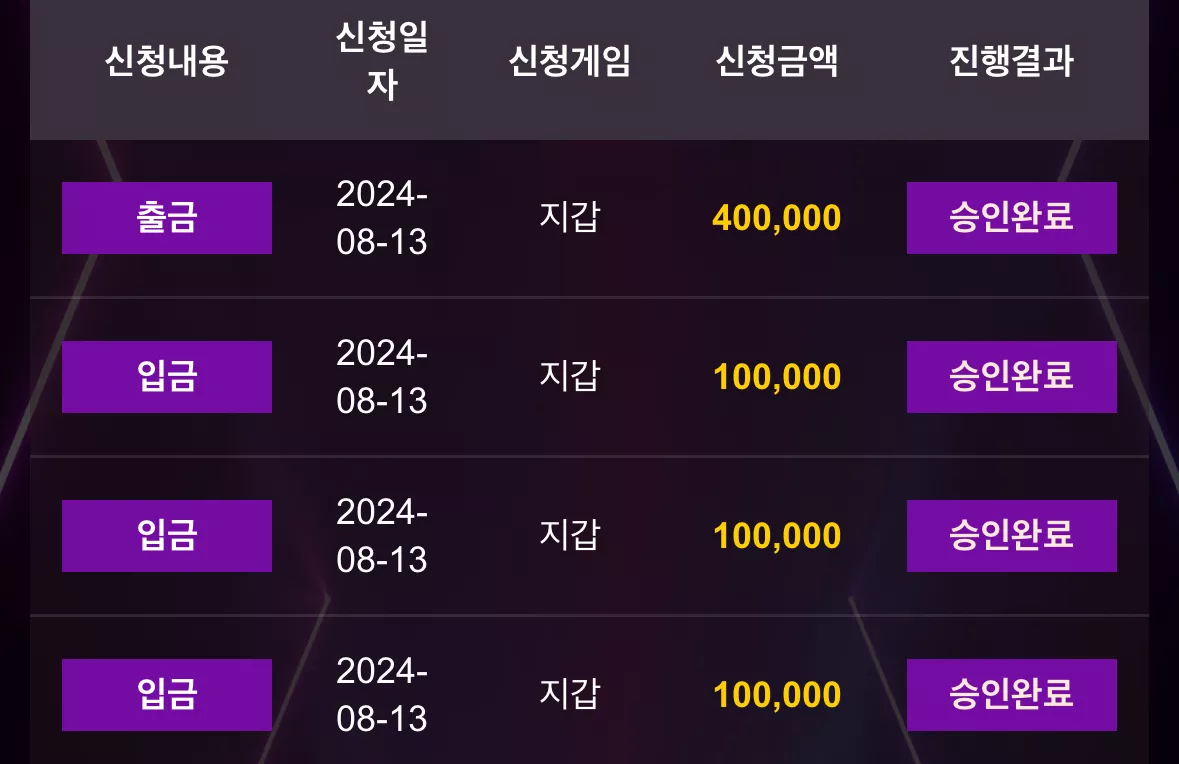Click the 신청내용 column header

point(166,61)
